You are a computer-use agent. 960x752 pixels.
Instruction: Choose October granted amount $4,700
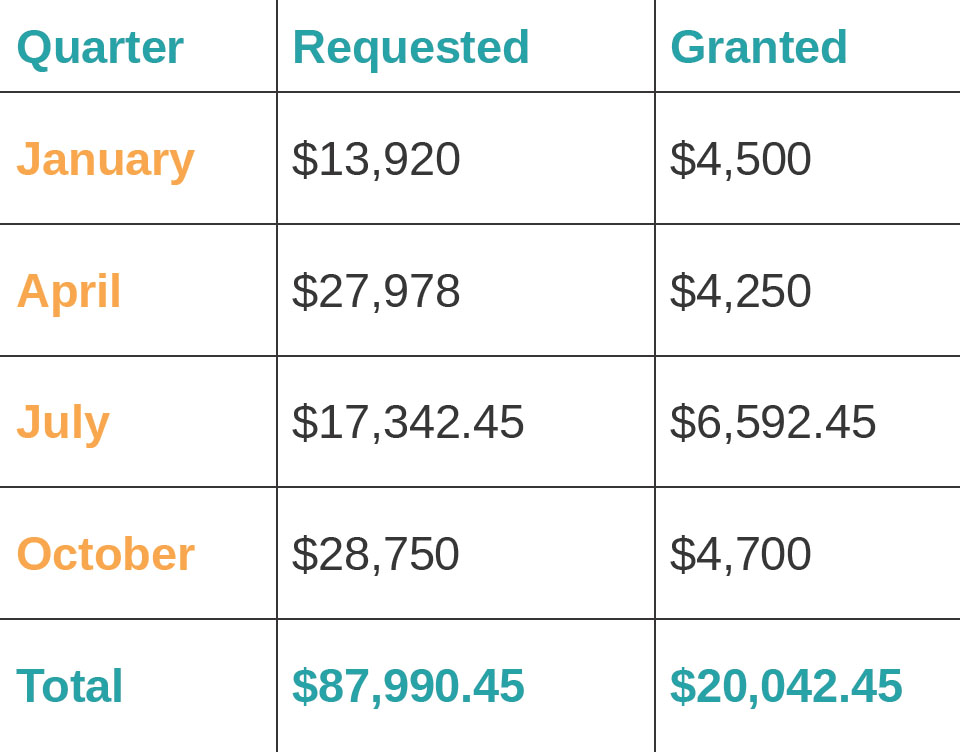(740, 554)
